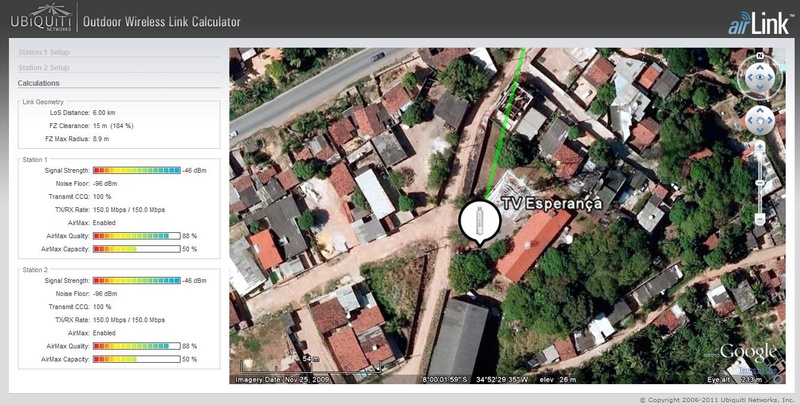
Task: Click the eye icon in look joystick
Action: (760, 78)
